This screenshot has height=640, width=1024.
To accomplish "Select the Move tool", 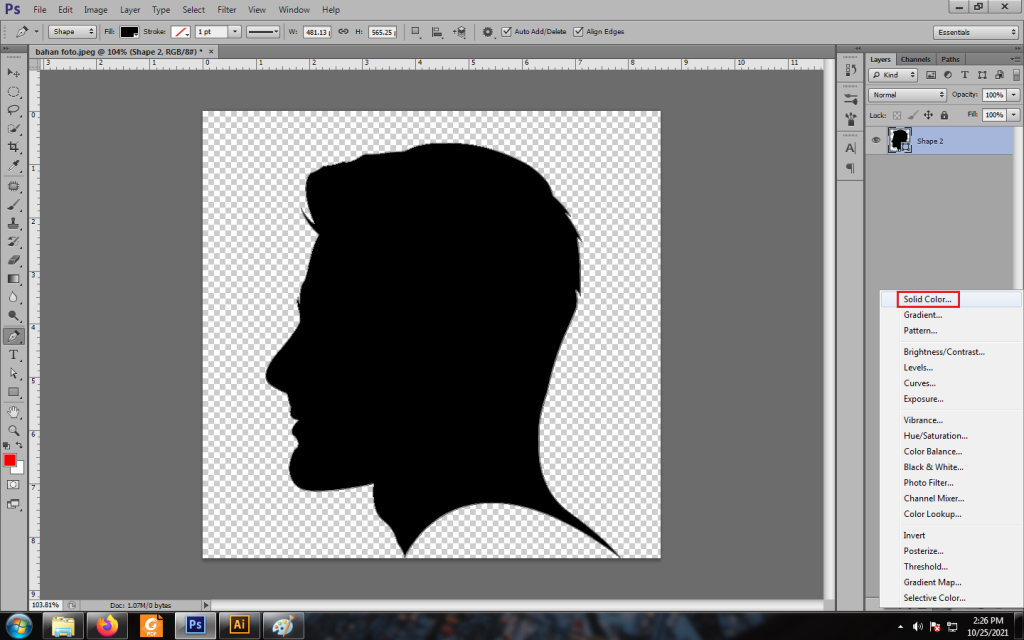I will pyautogui.click(x=14, y=73).
